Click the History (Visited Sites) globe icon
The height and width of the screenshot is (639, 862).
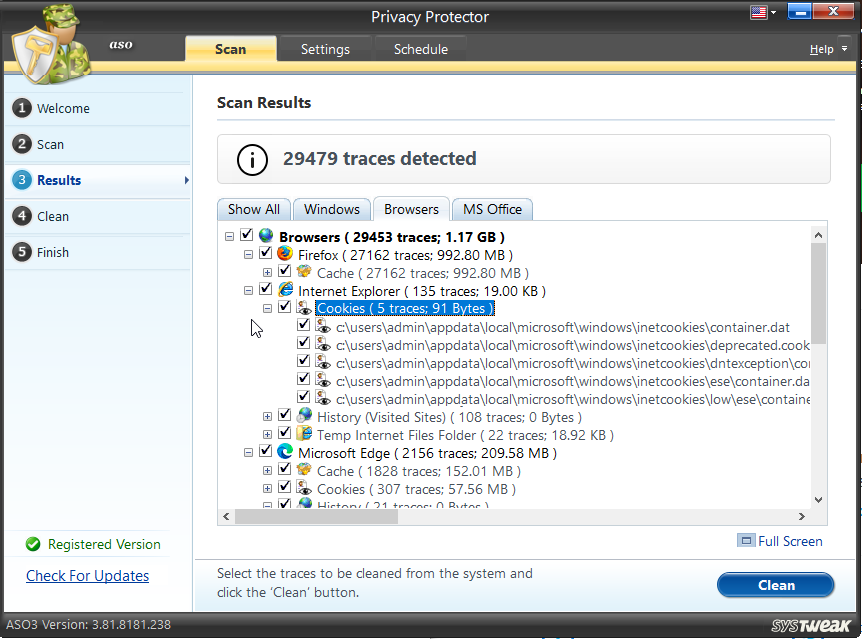tap(303, 416)
